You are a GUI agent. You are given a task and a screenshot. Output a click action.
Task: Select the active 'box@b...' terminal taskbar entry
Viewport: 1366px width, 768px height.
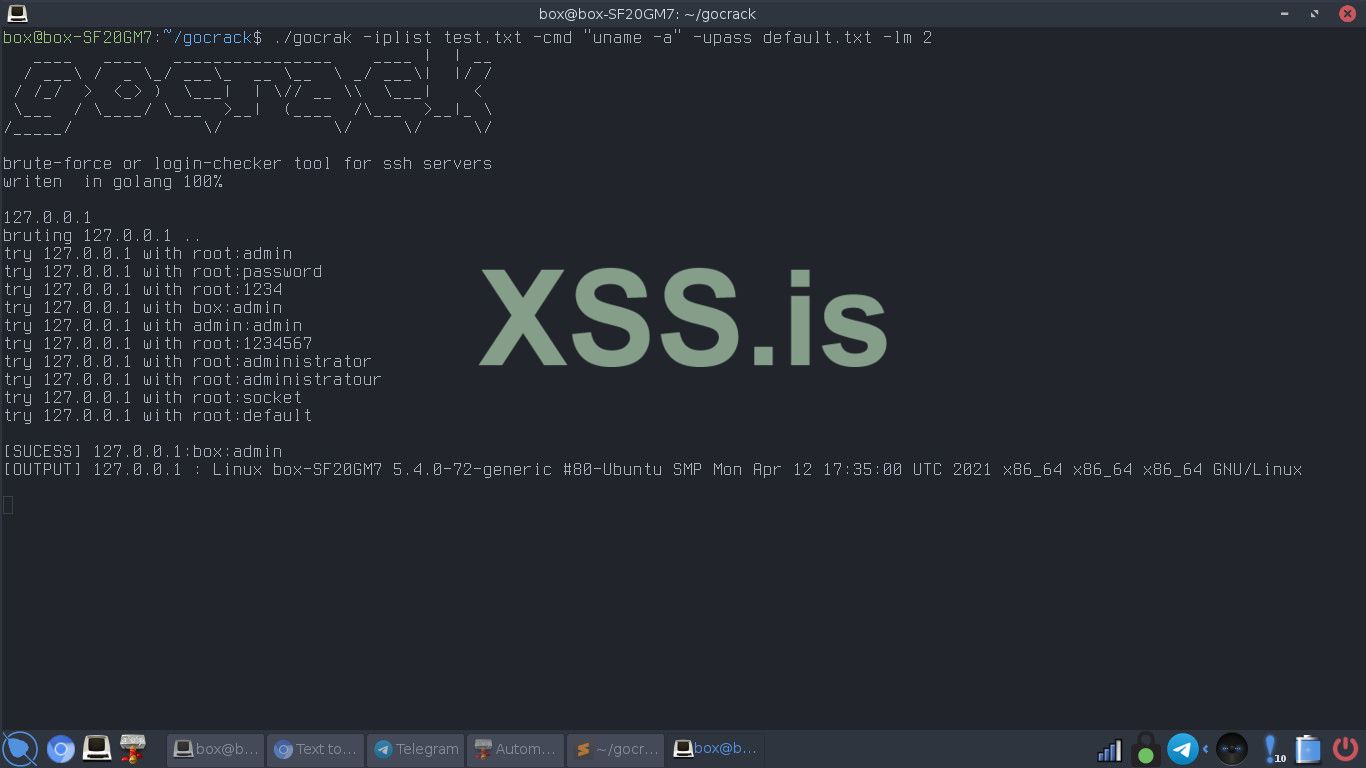(715, 748)
